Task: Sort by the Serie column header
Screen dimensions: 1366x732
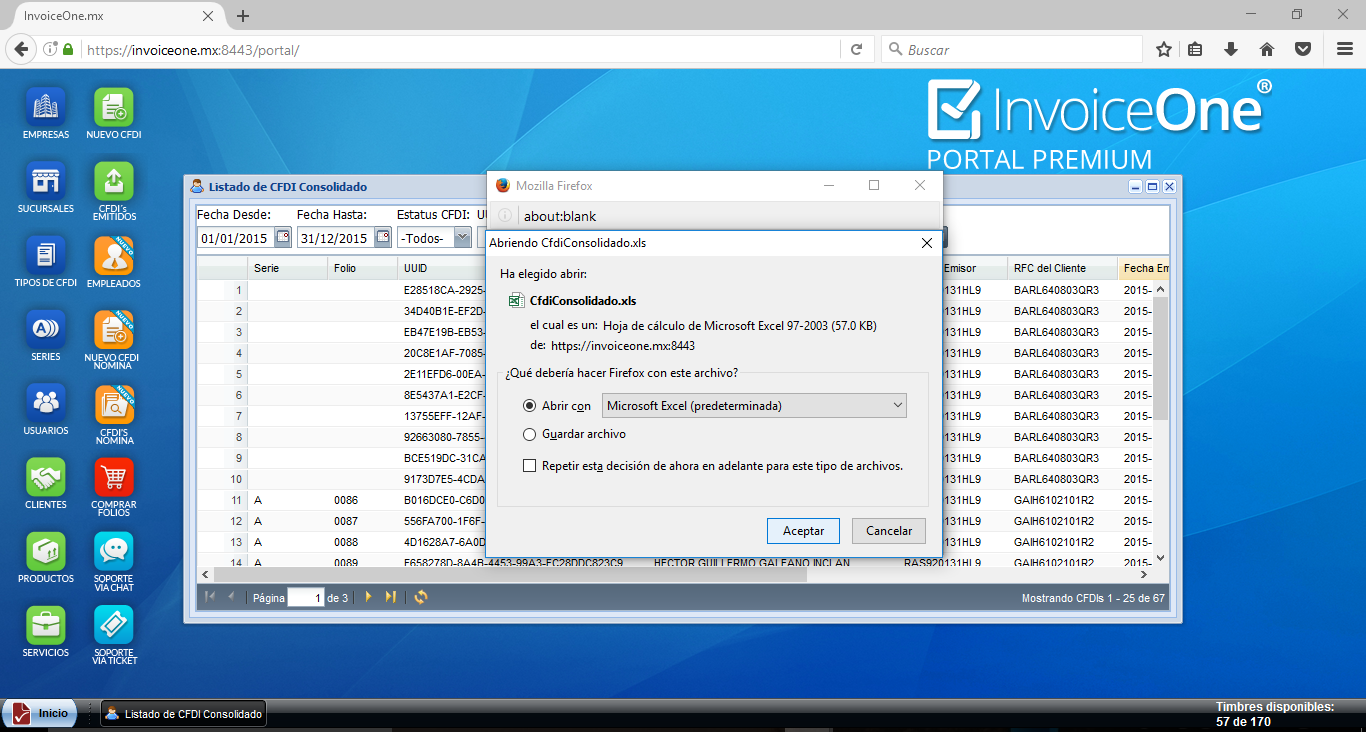Action: coord(288,268)
